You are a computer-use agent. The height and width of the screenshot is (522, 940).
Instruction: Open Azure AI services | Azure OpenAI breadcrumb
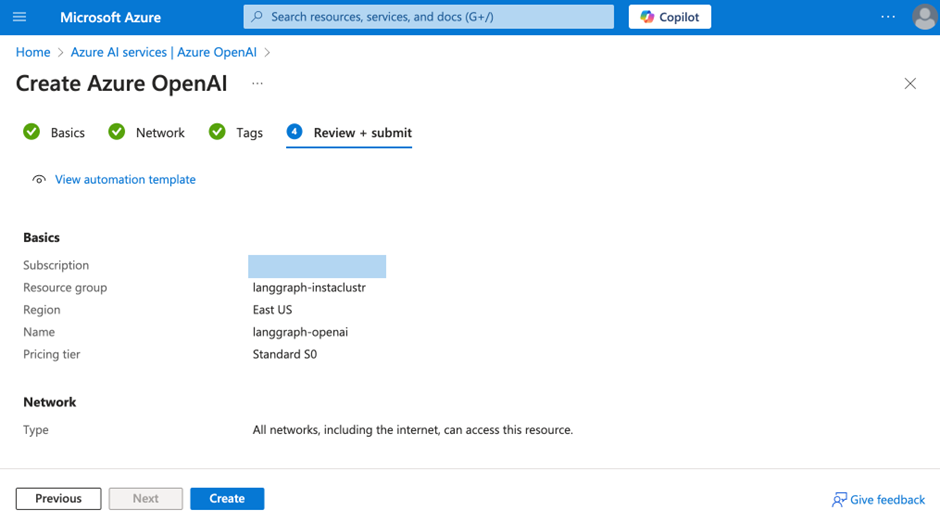(x=164, y=52)
